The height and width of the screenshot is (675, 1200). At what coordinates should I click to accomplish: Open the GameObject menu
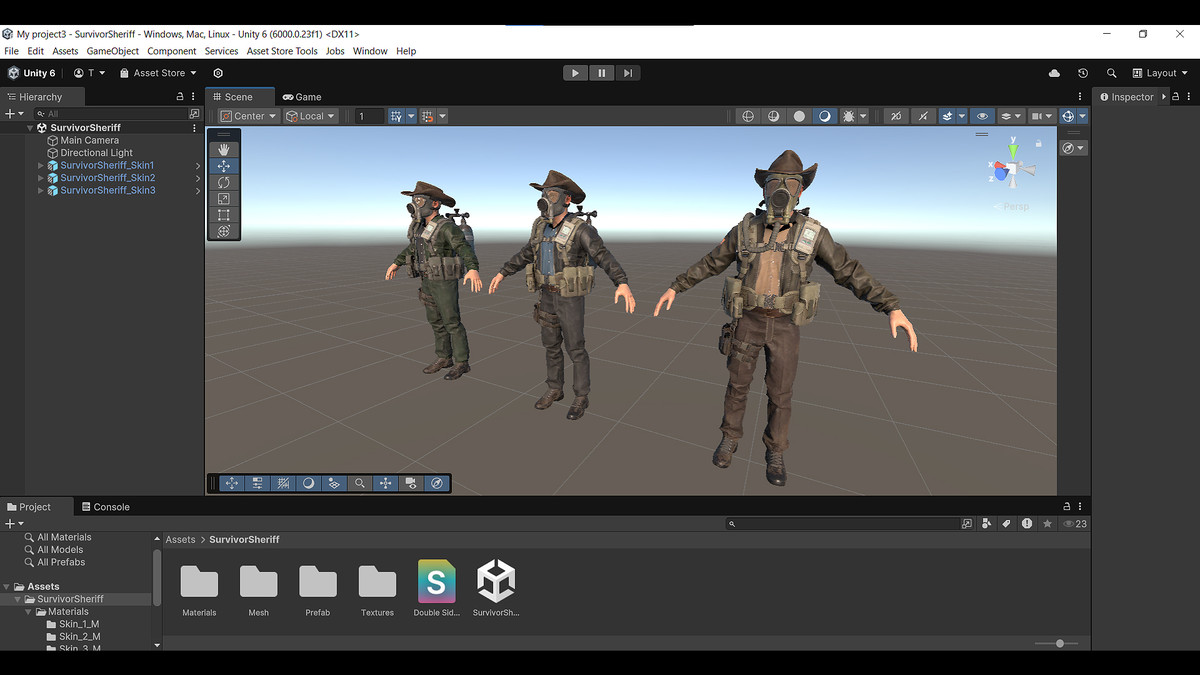[x=112, y=51]
